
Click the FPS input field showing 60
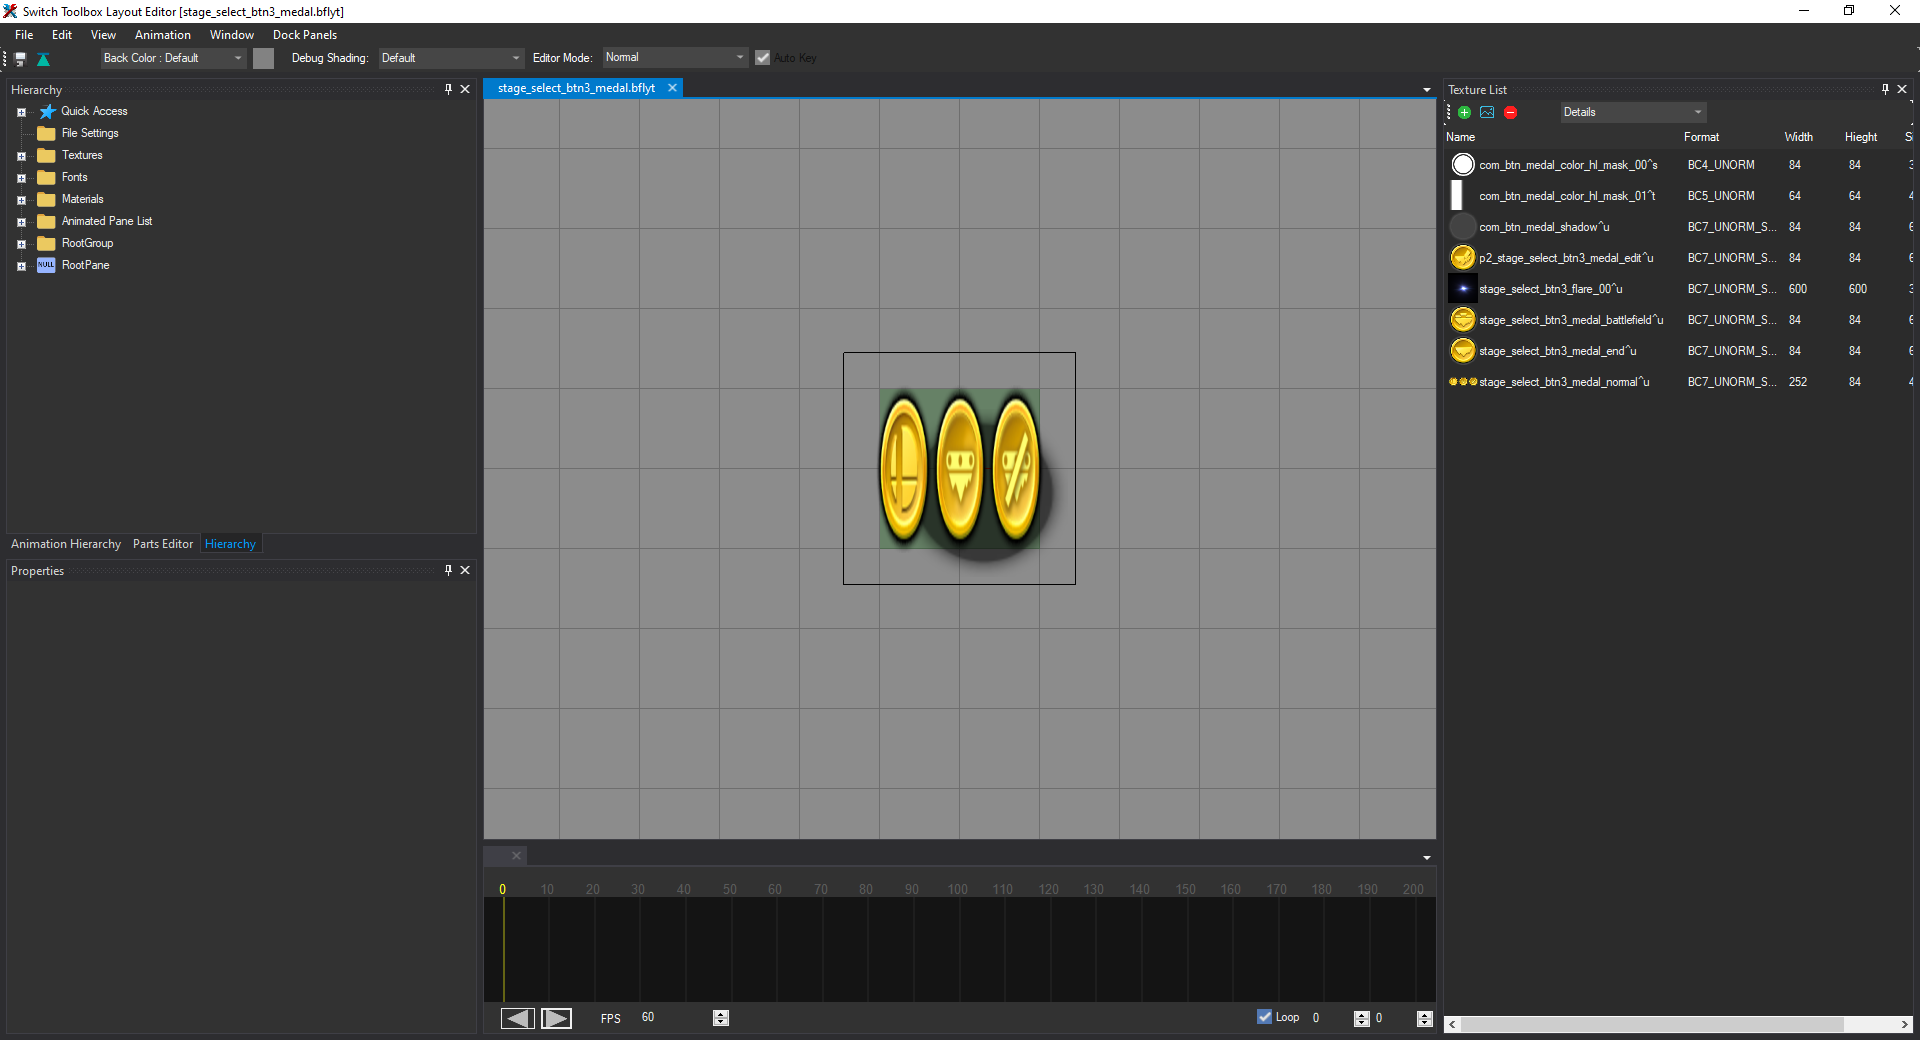tap(674, 1018)
